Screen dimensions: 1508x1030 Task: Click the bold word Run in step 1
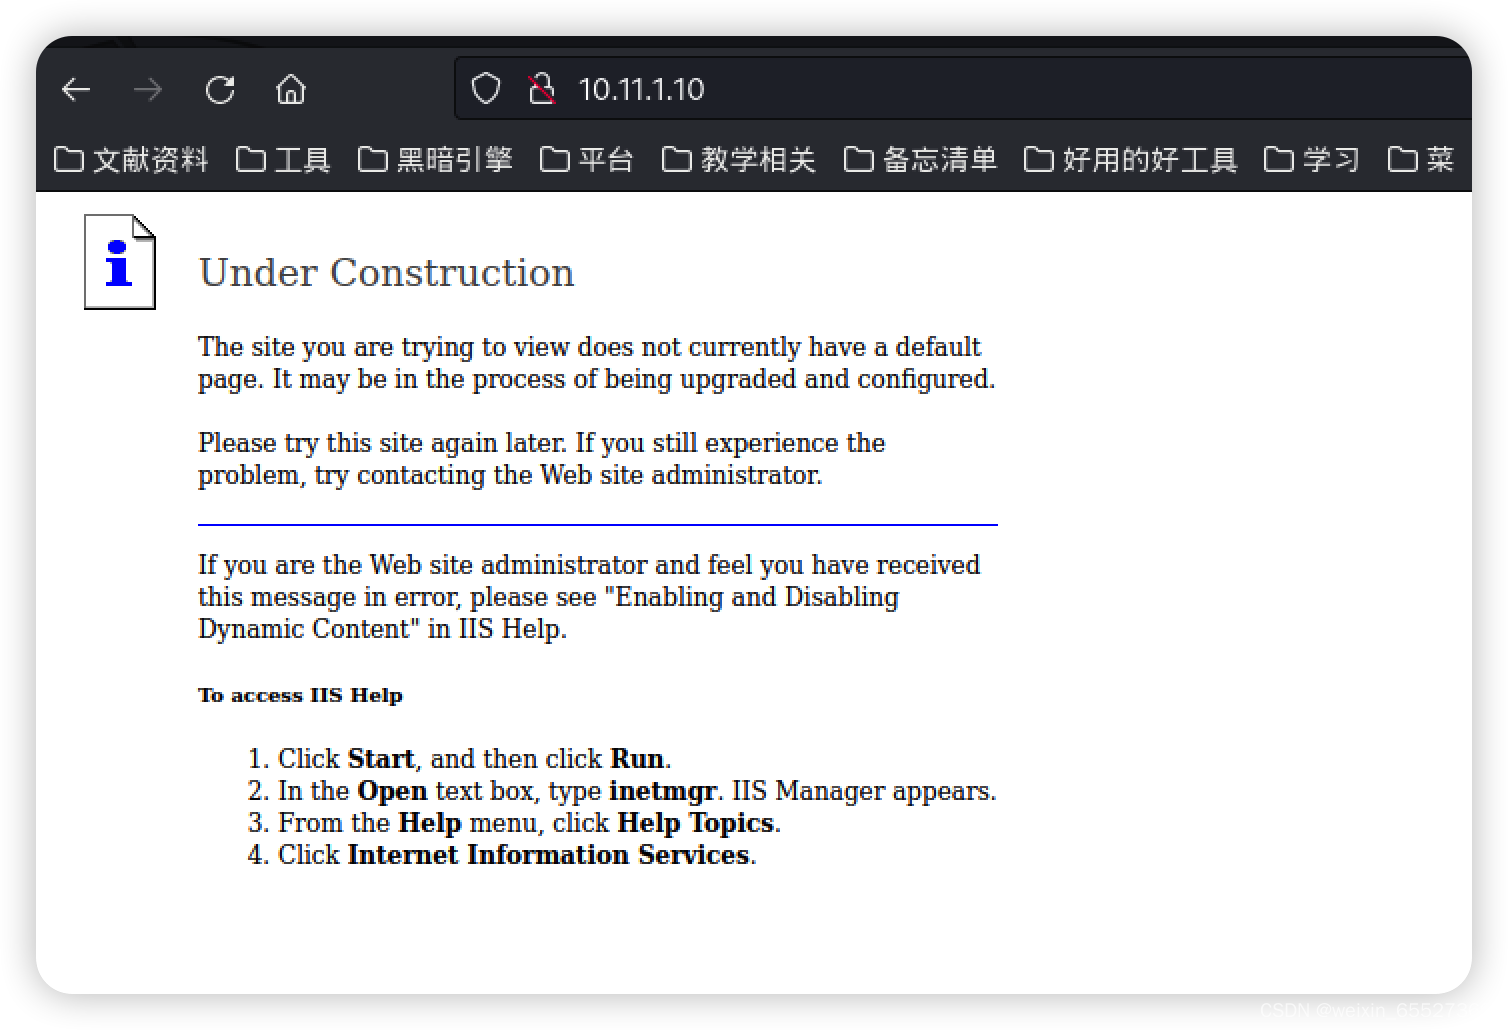637,759
